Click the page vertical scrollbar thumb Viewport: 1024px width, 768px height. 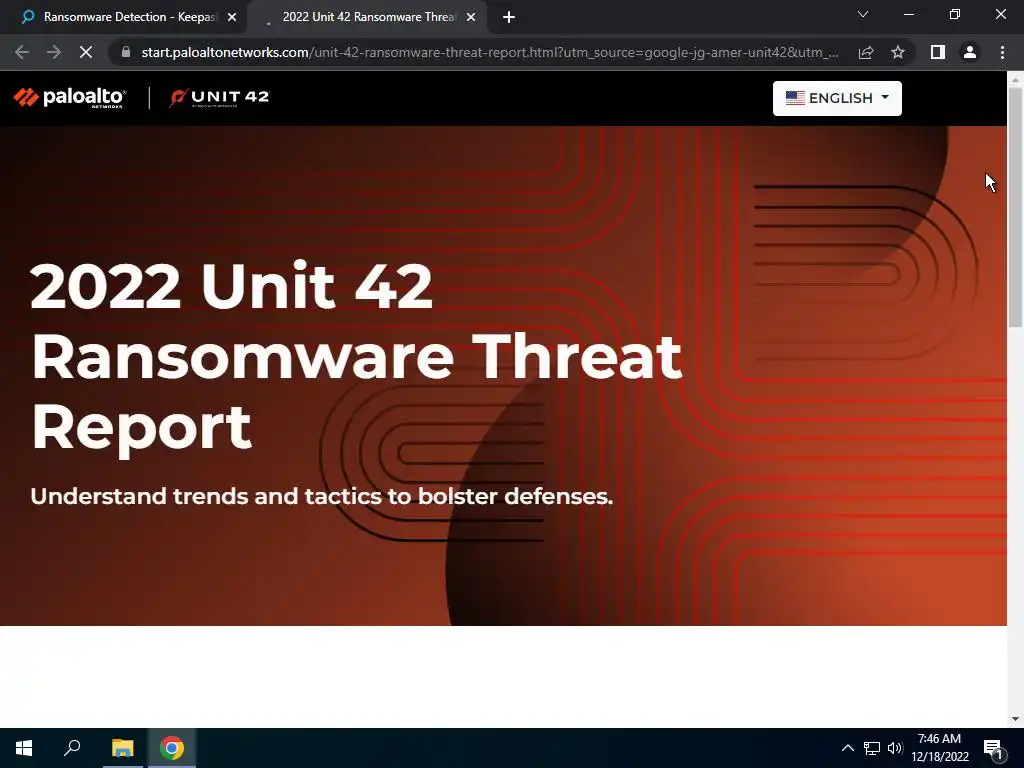pyautogui.click(x=1015, y=206)
